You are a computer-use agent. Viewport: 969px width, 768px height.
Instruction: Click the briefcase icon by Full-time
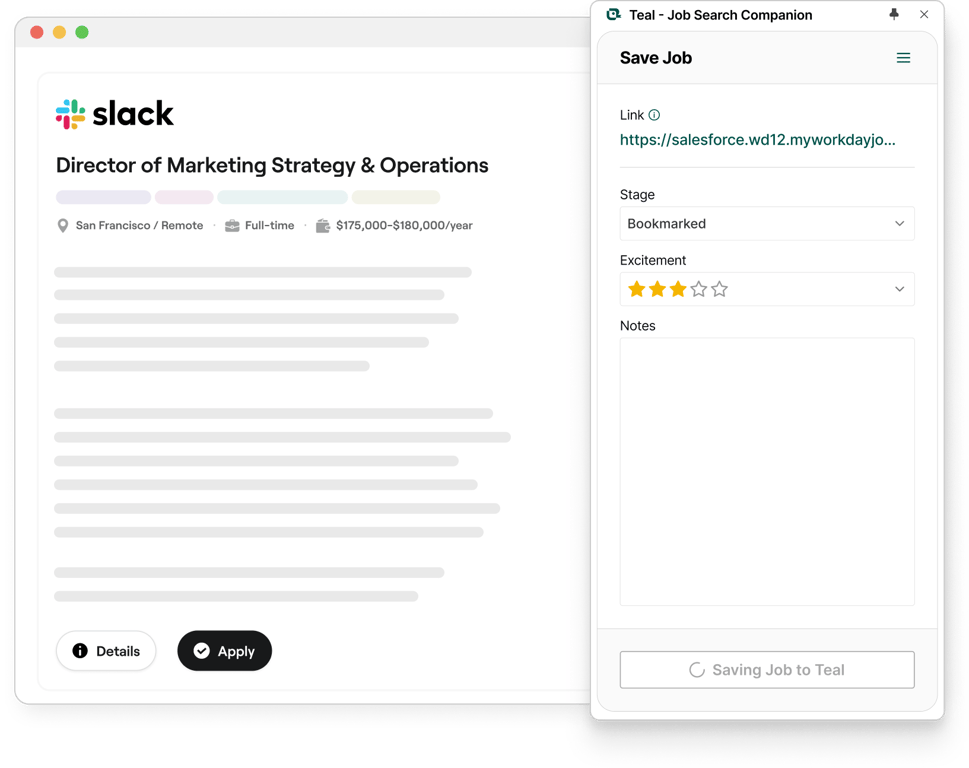coord(232,226)
